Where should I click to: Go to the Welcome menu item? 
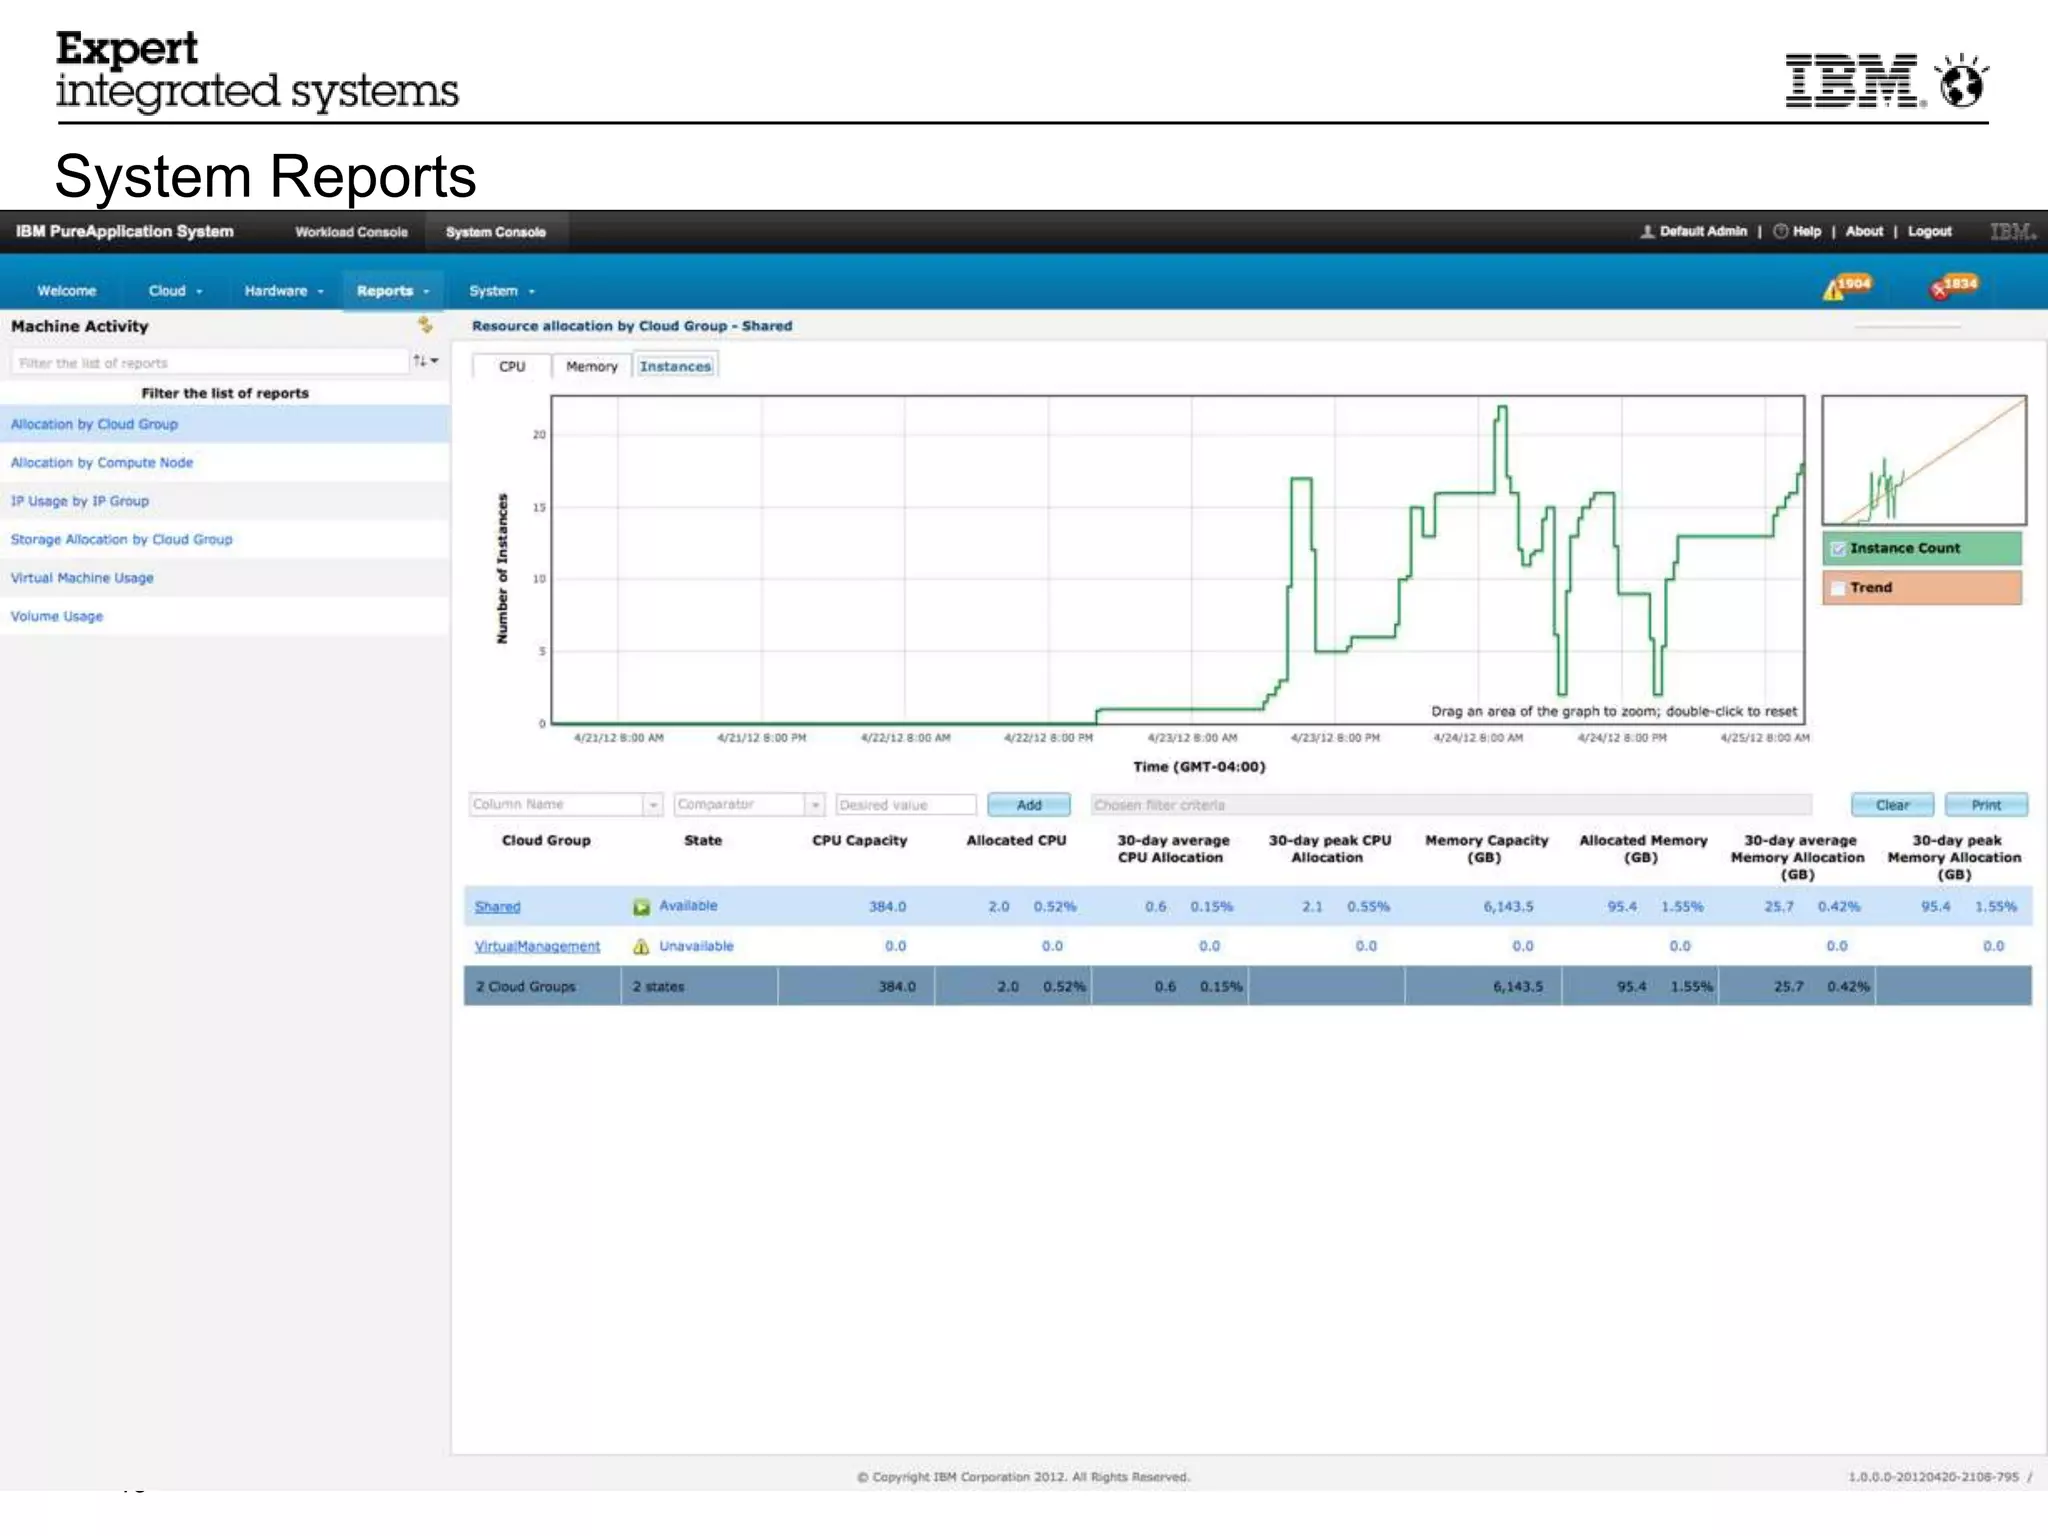click(x=67, y=291)
